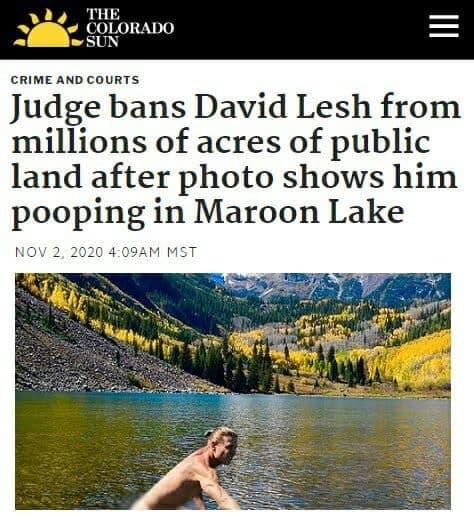Click the word SUN in the logo

(x=103, y=42)
